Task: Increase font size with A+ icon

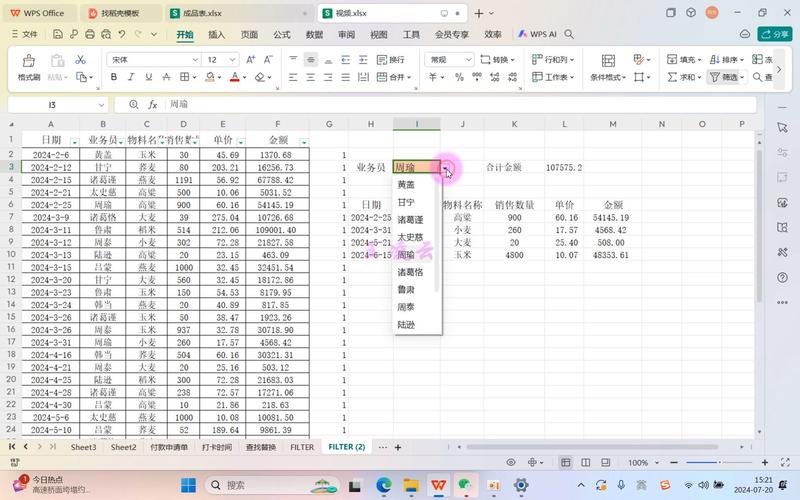Action: coord(251,60)
